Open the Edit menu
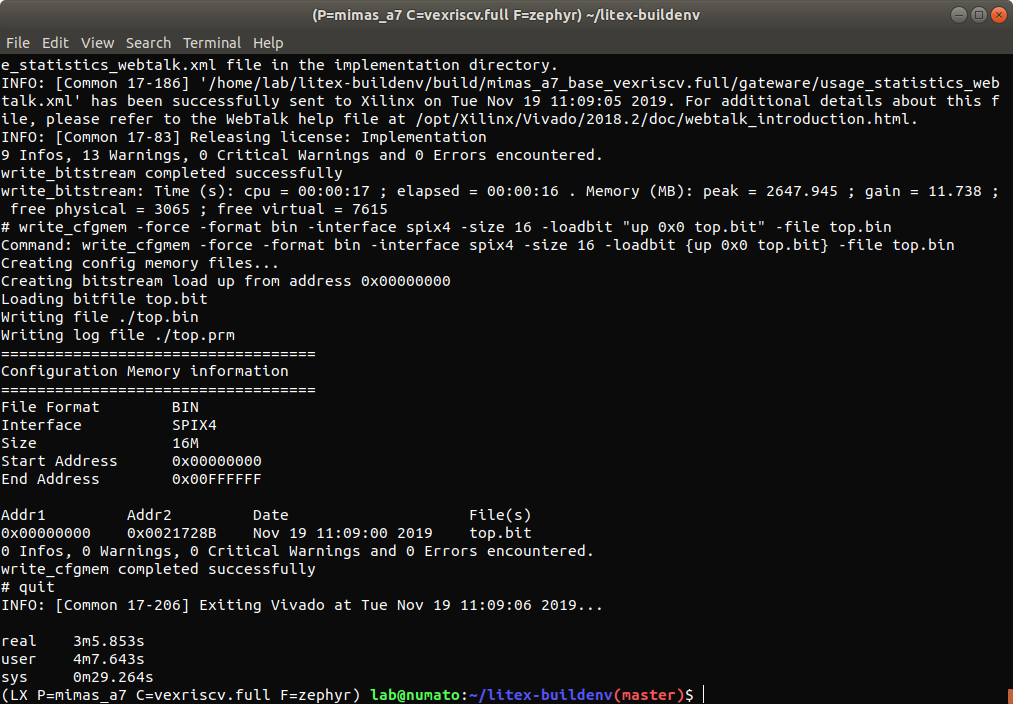1013x704 pixels. (55, 43)
